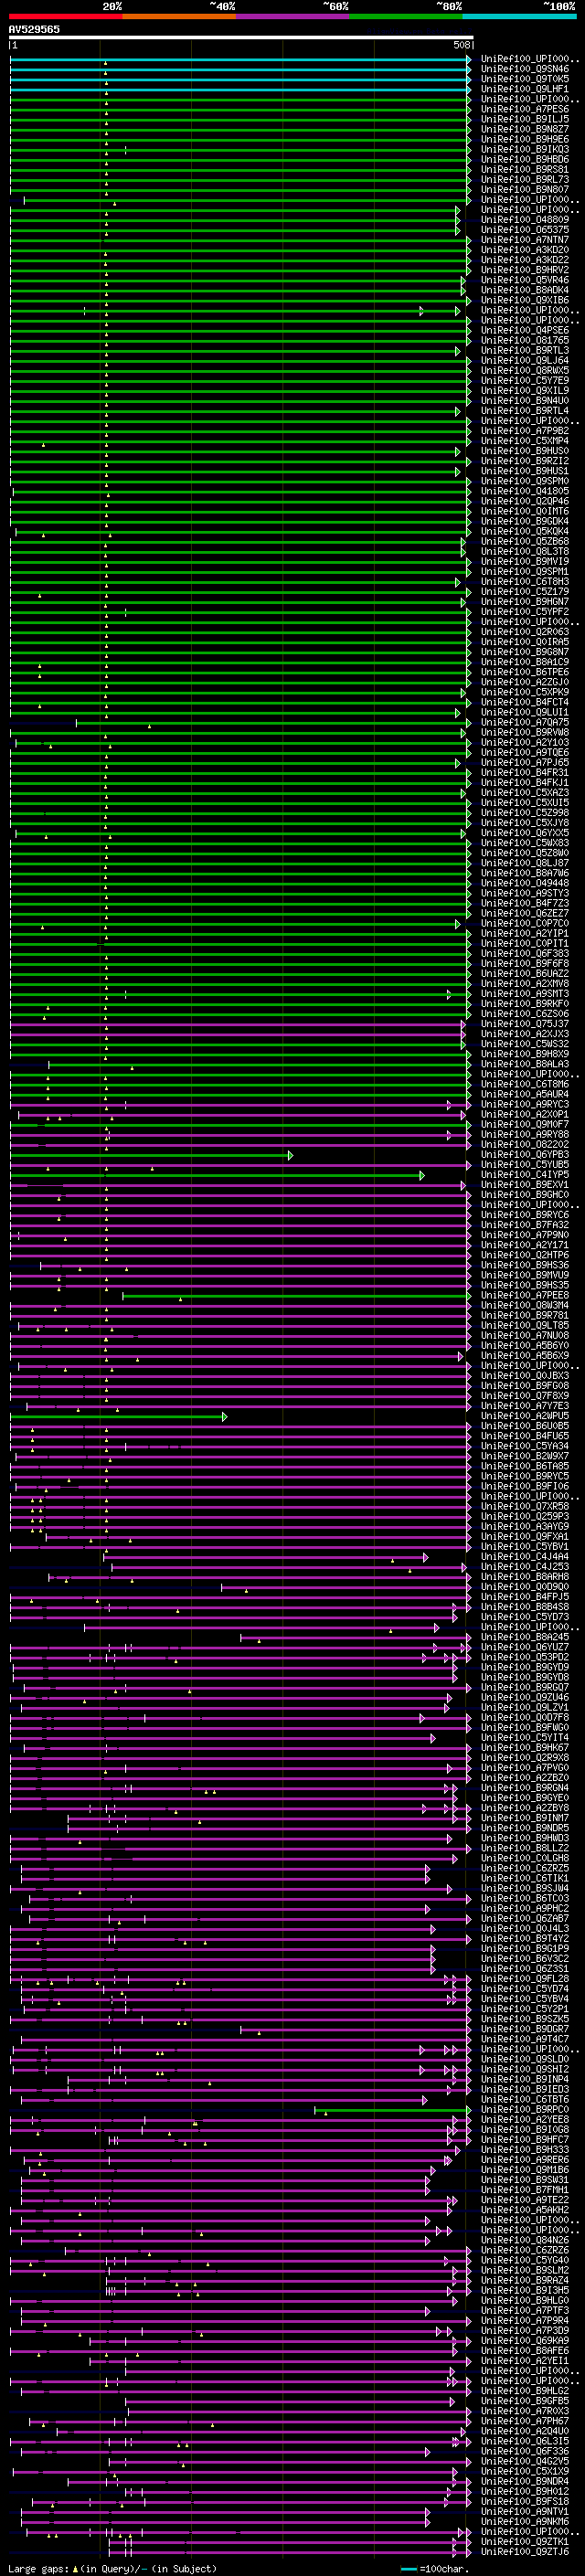Open hit UniRef100_Q9LHF1
Screen dimensions: 585x2576
click(x=525, y=90)
